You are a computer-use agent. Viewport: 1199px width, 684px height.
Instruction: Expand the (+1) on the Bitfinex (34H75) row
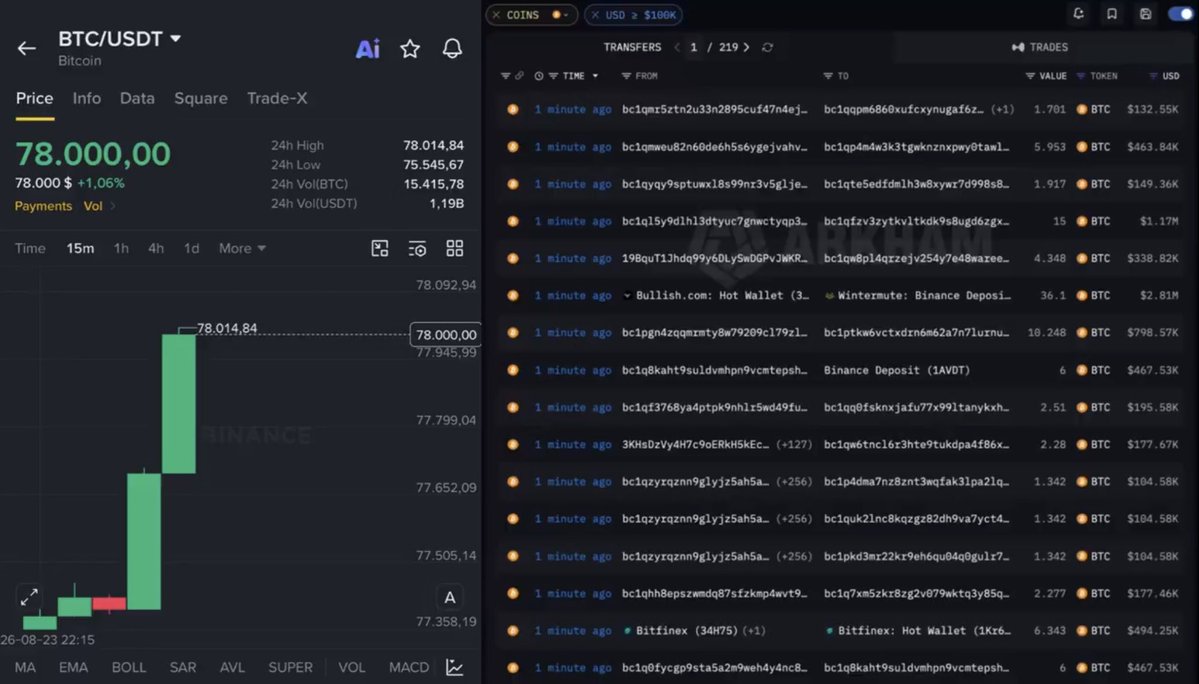pos(754,631)
